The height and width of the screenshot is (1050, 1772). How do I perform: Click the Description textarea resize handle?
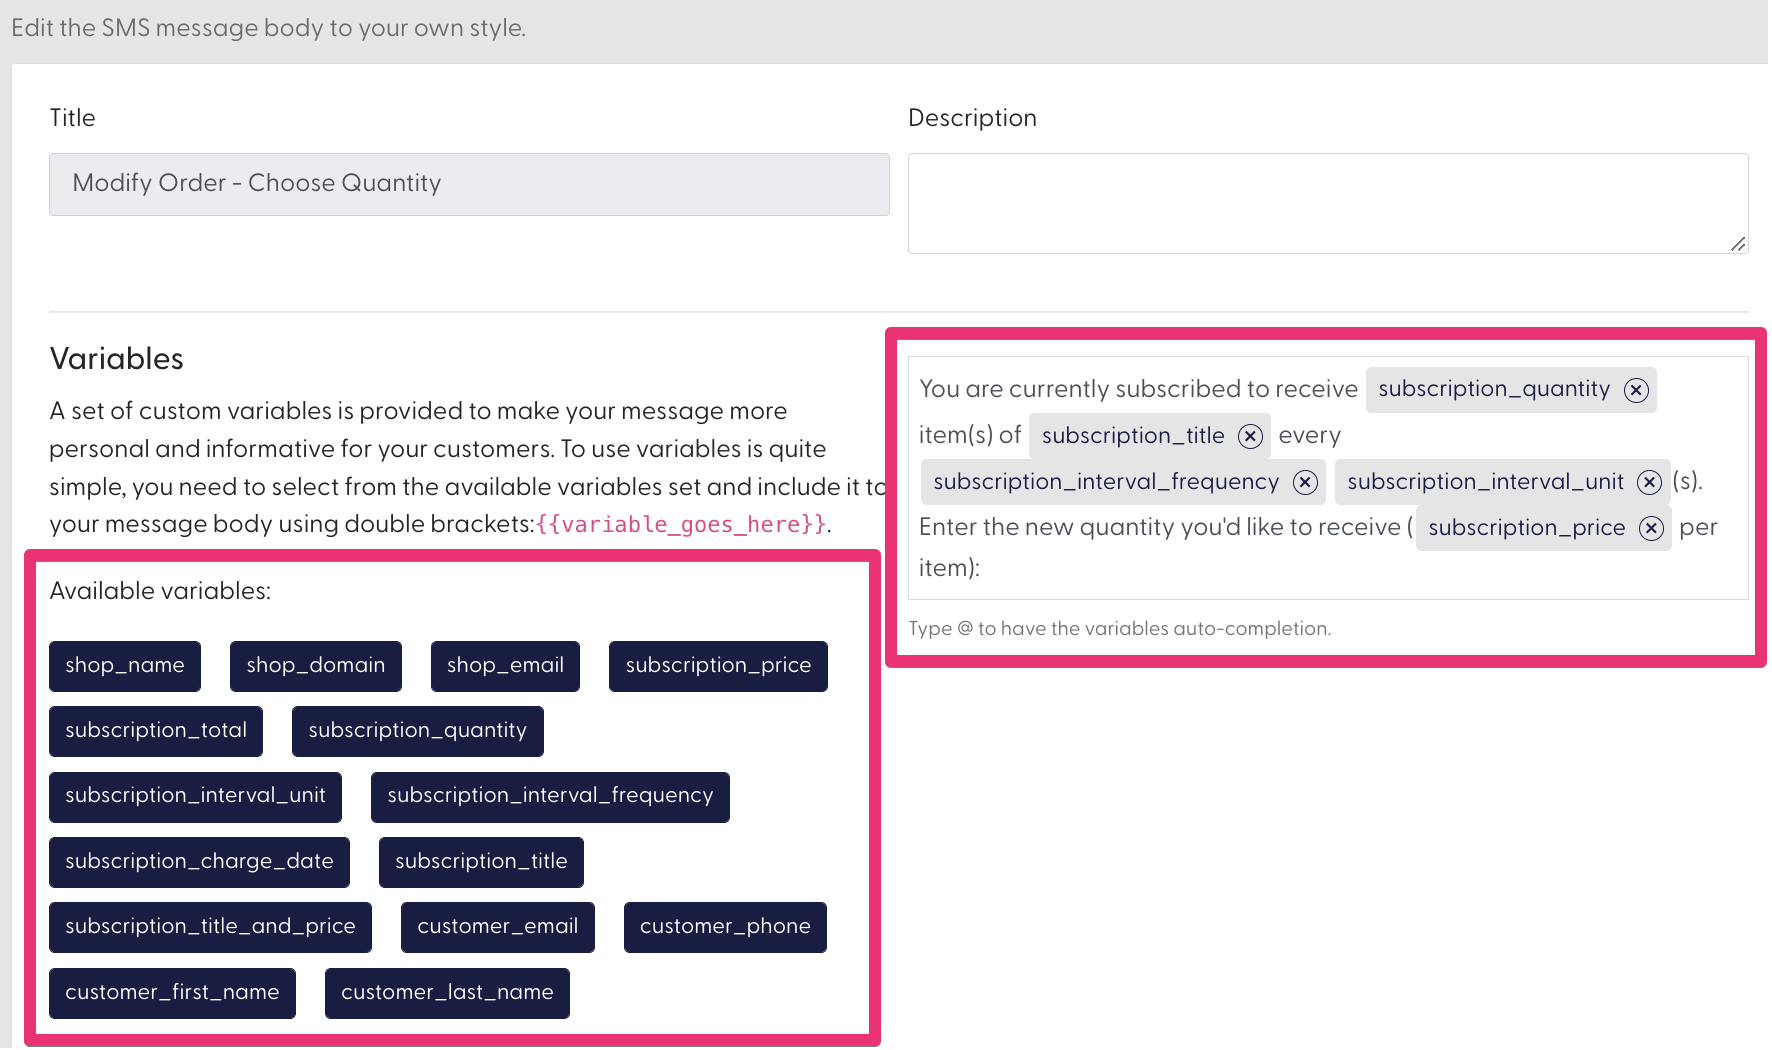pos(1738,244)
